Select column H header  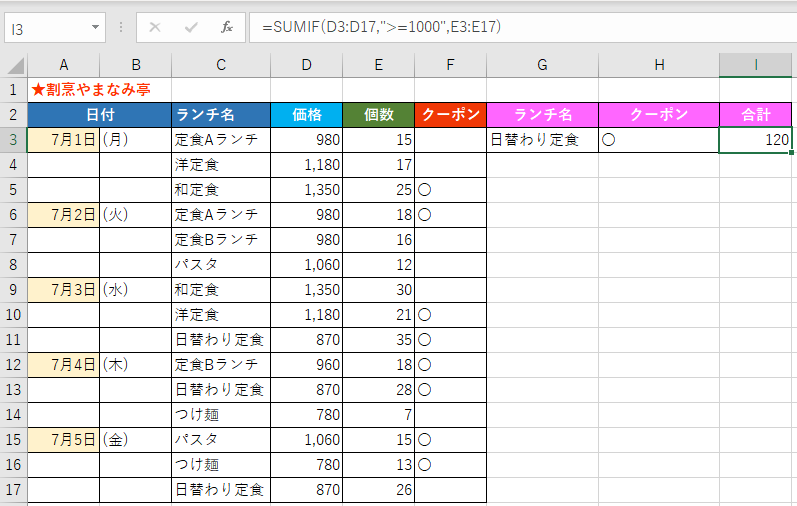pyautogui.click(x=659, y=65)
